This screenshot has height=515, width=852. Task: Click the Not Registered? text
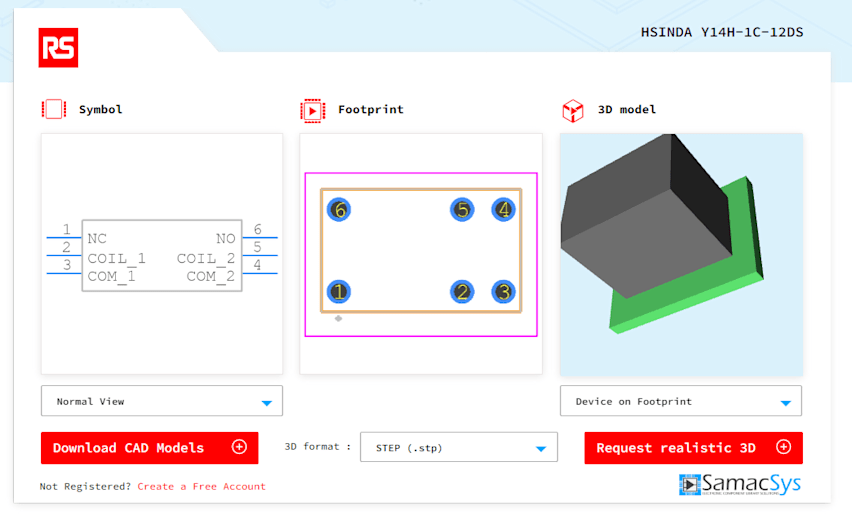click(85, 486)
